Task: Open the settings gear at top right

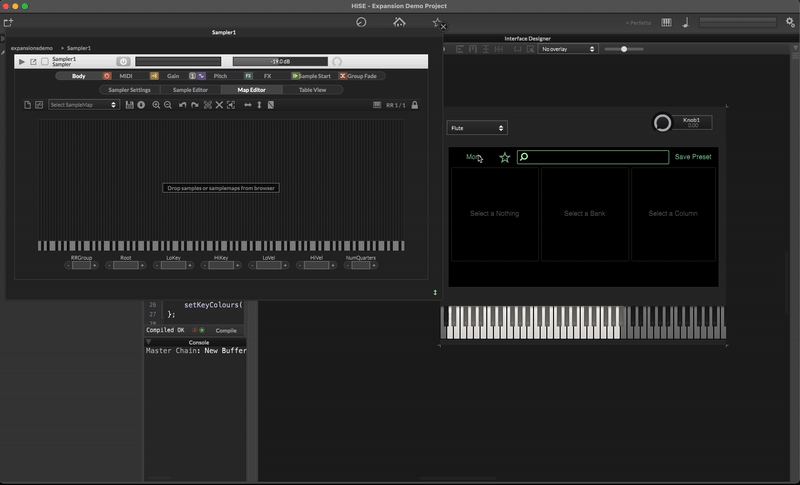Action: tap(790, 22)
